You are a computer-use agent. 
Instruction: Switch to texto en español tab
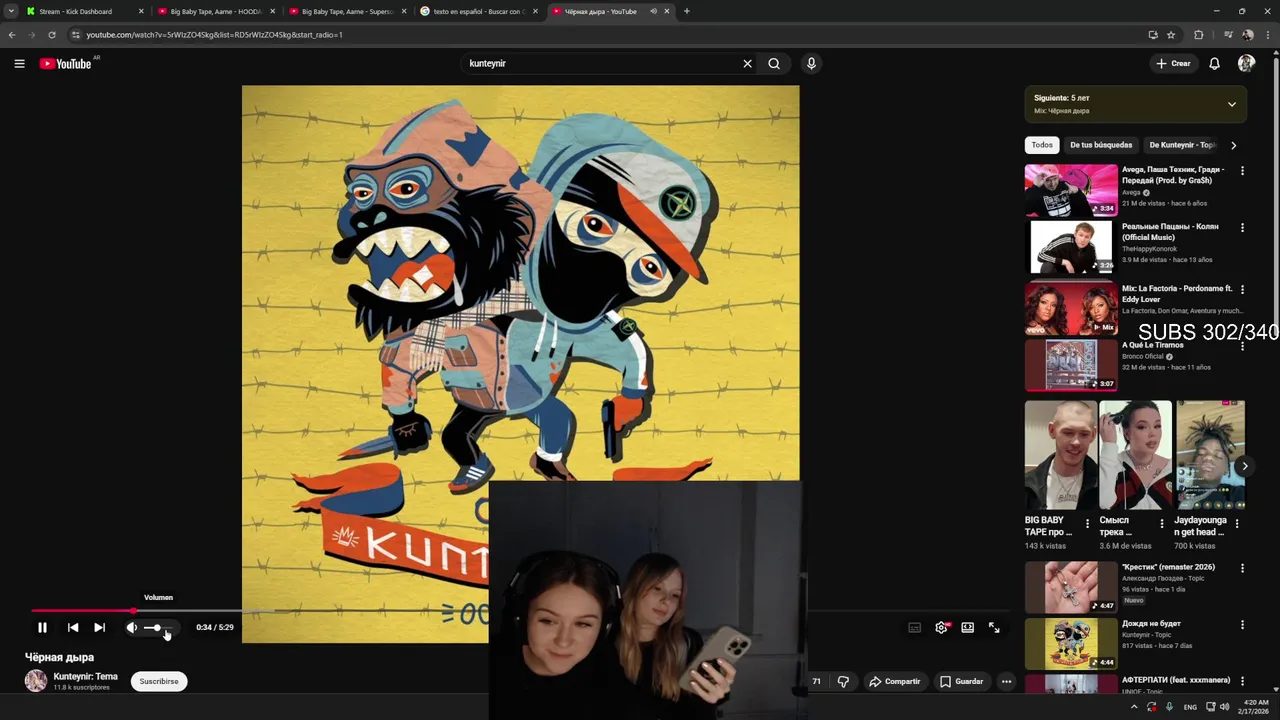478,11
